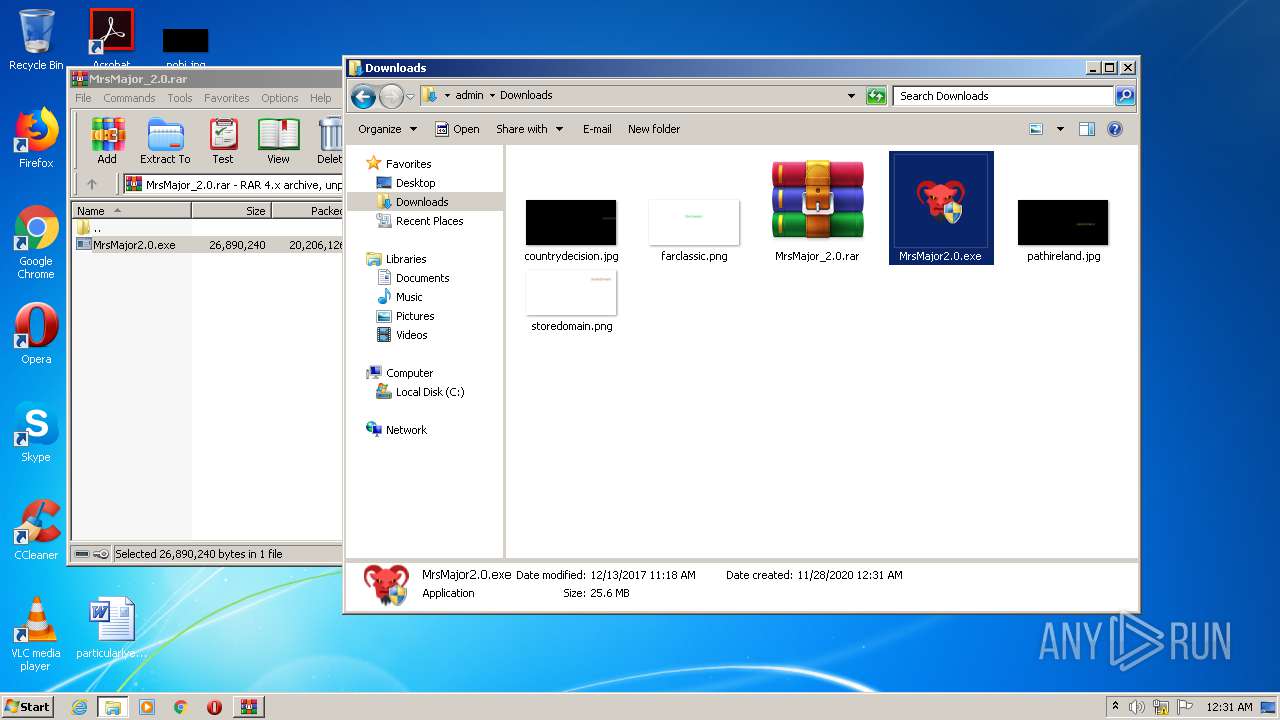The image size is (1280, 720).
Task: Open the view options dropdown arrow
Action: pos(1060,129)
